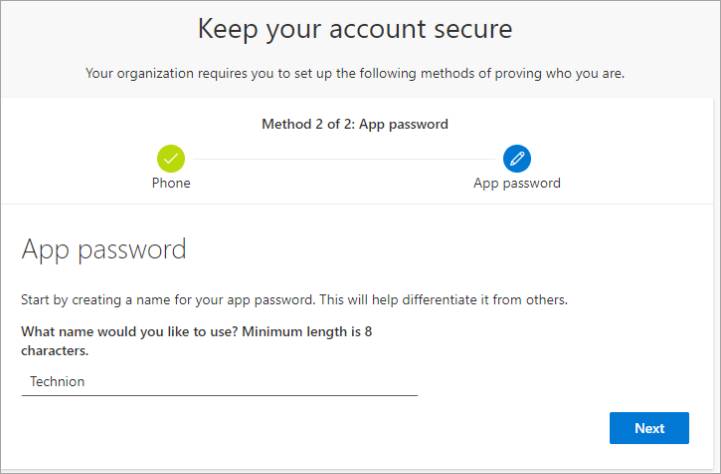Click the progress line between the steps
721x474 pixels.
pos(344,159)
